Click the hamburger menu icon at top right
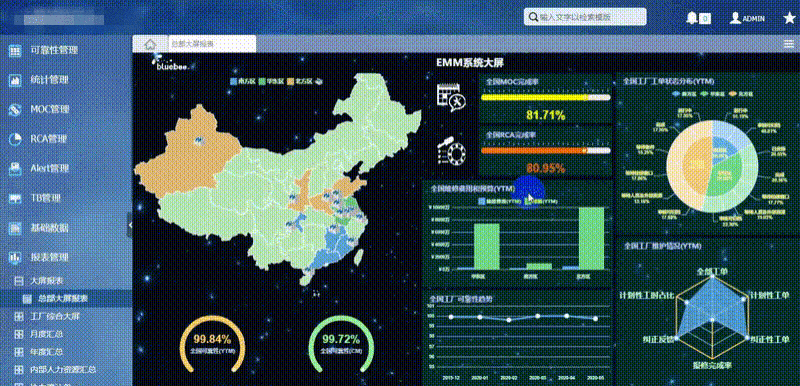 point(789,44)
